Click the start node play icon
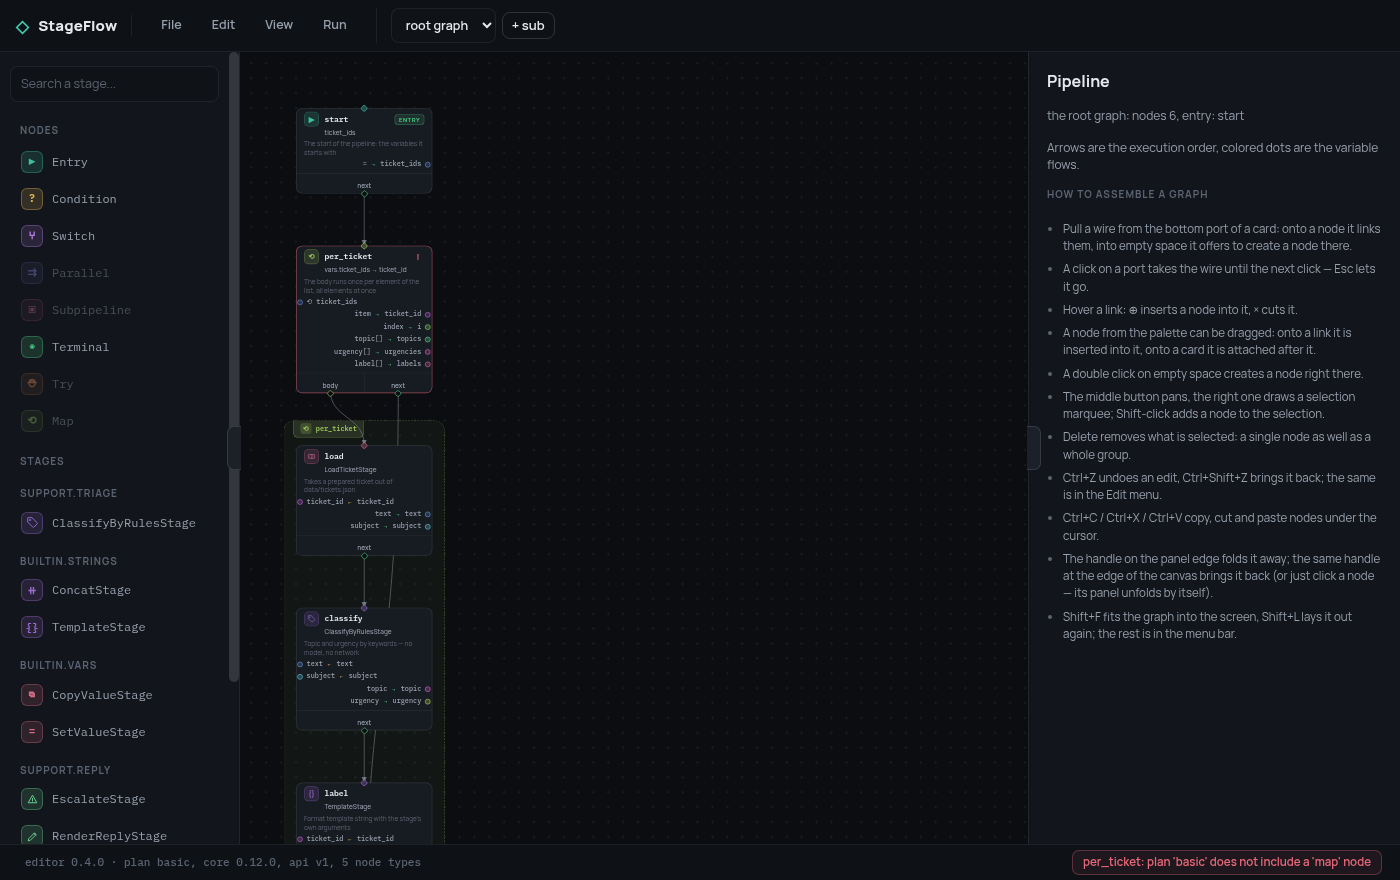1400x880 pixels. (311, 120)
